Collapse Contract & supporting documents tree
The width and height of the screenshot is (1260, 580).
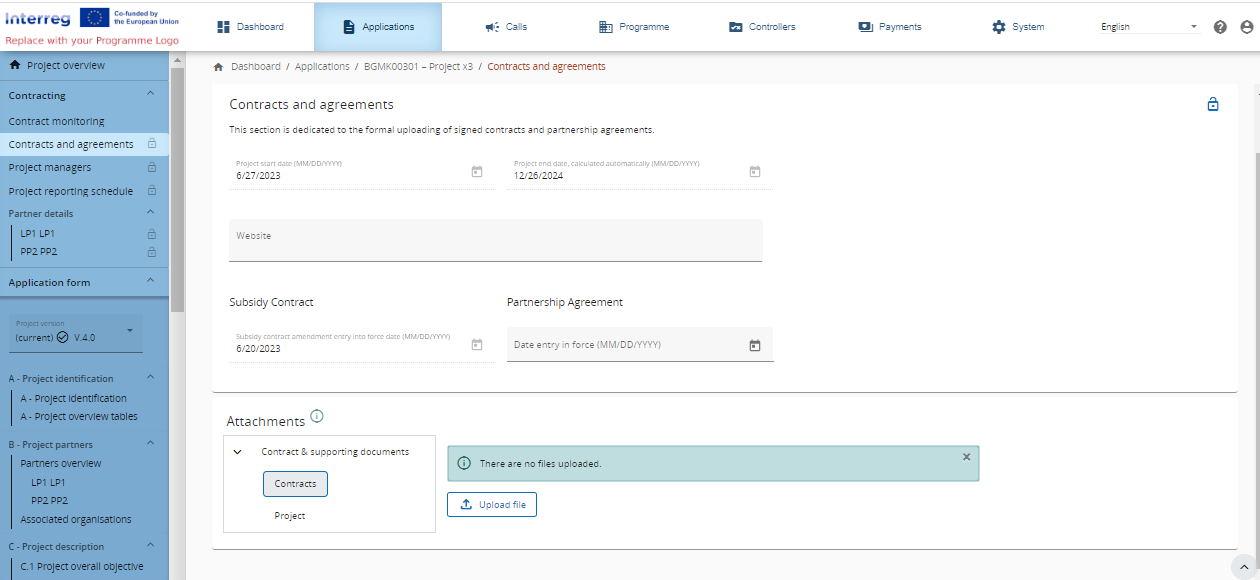click(x=238, y=452)
